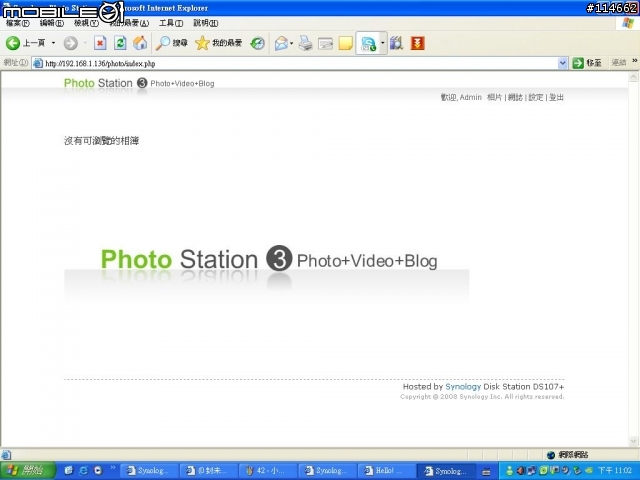Click the Skype toolbar icon
This screenshot has height=480, width=640.
tap(368, 43)
